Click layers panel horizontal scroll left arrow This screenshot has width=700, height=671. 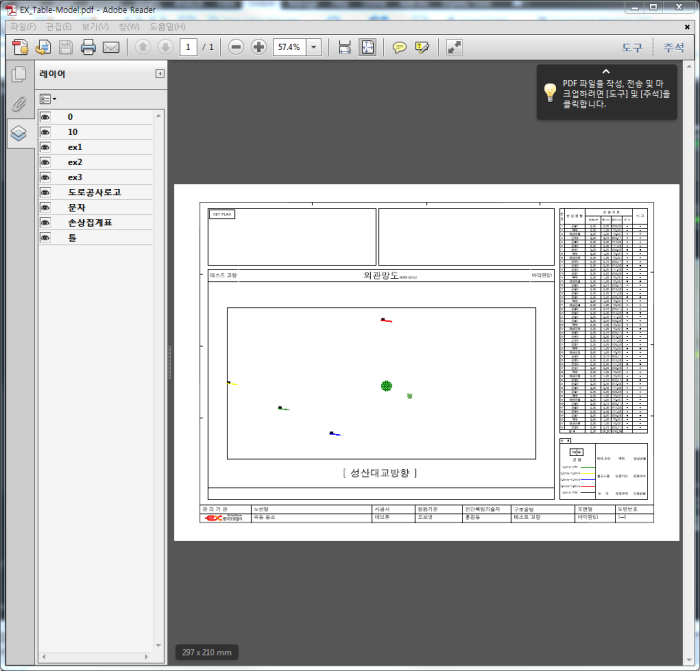44,657
